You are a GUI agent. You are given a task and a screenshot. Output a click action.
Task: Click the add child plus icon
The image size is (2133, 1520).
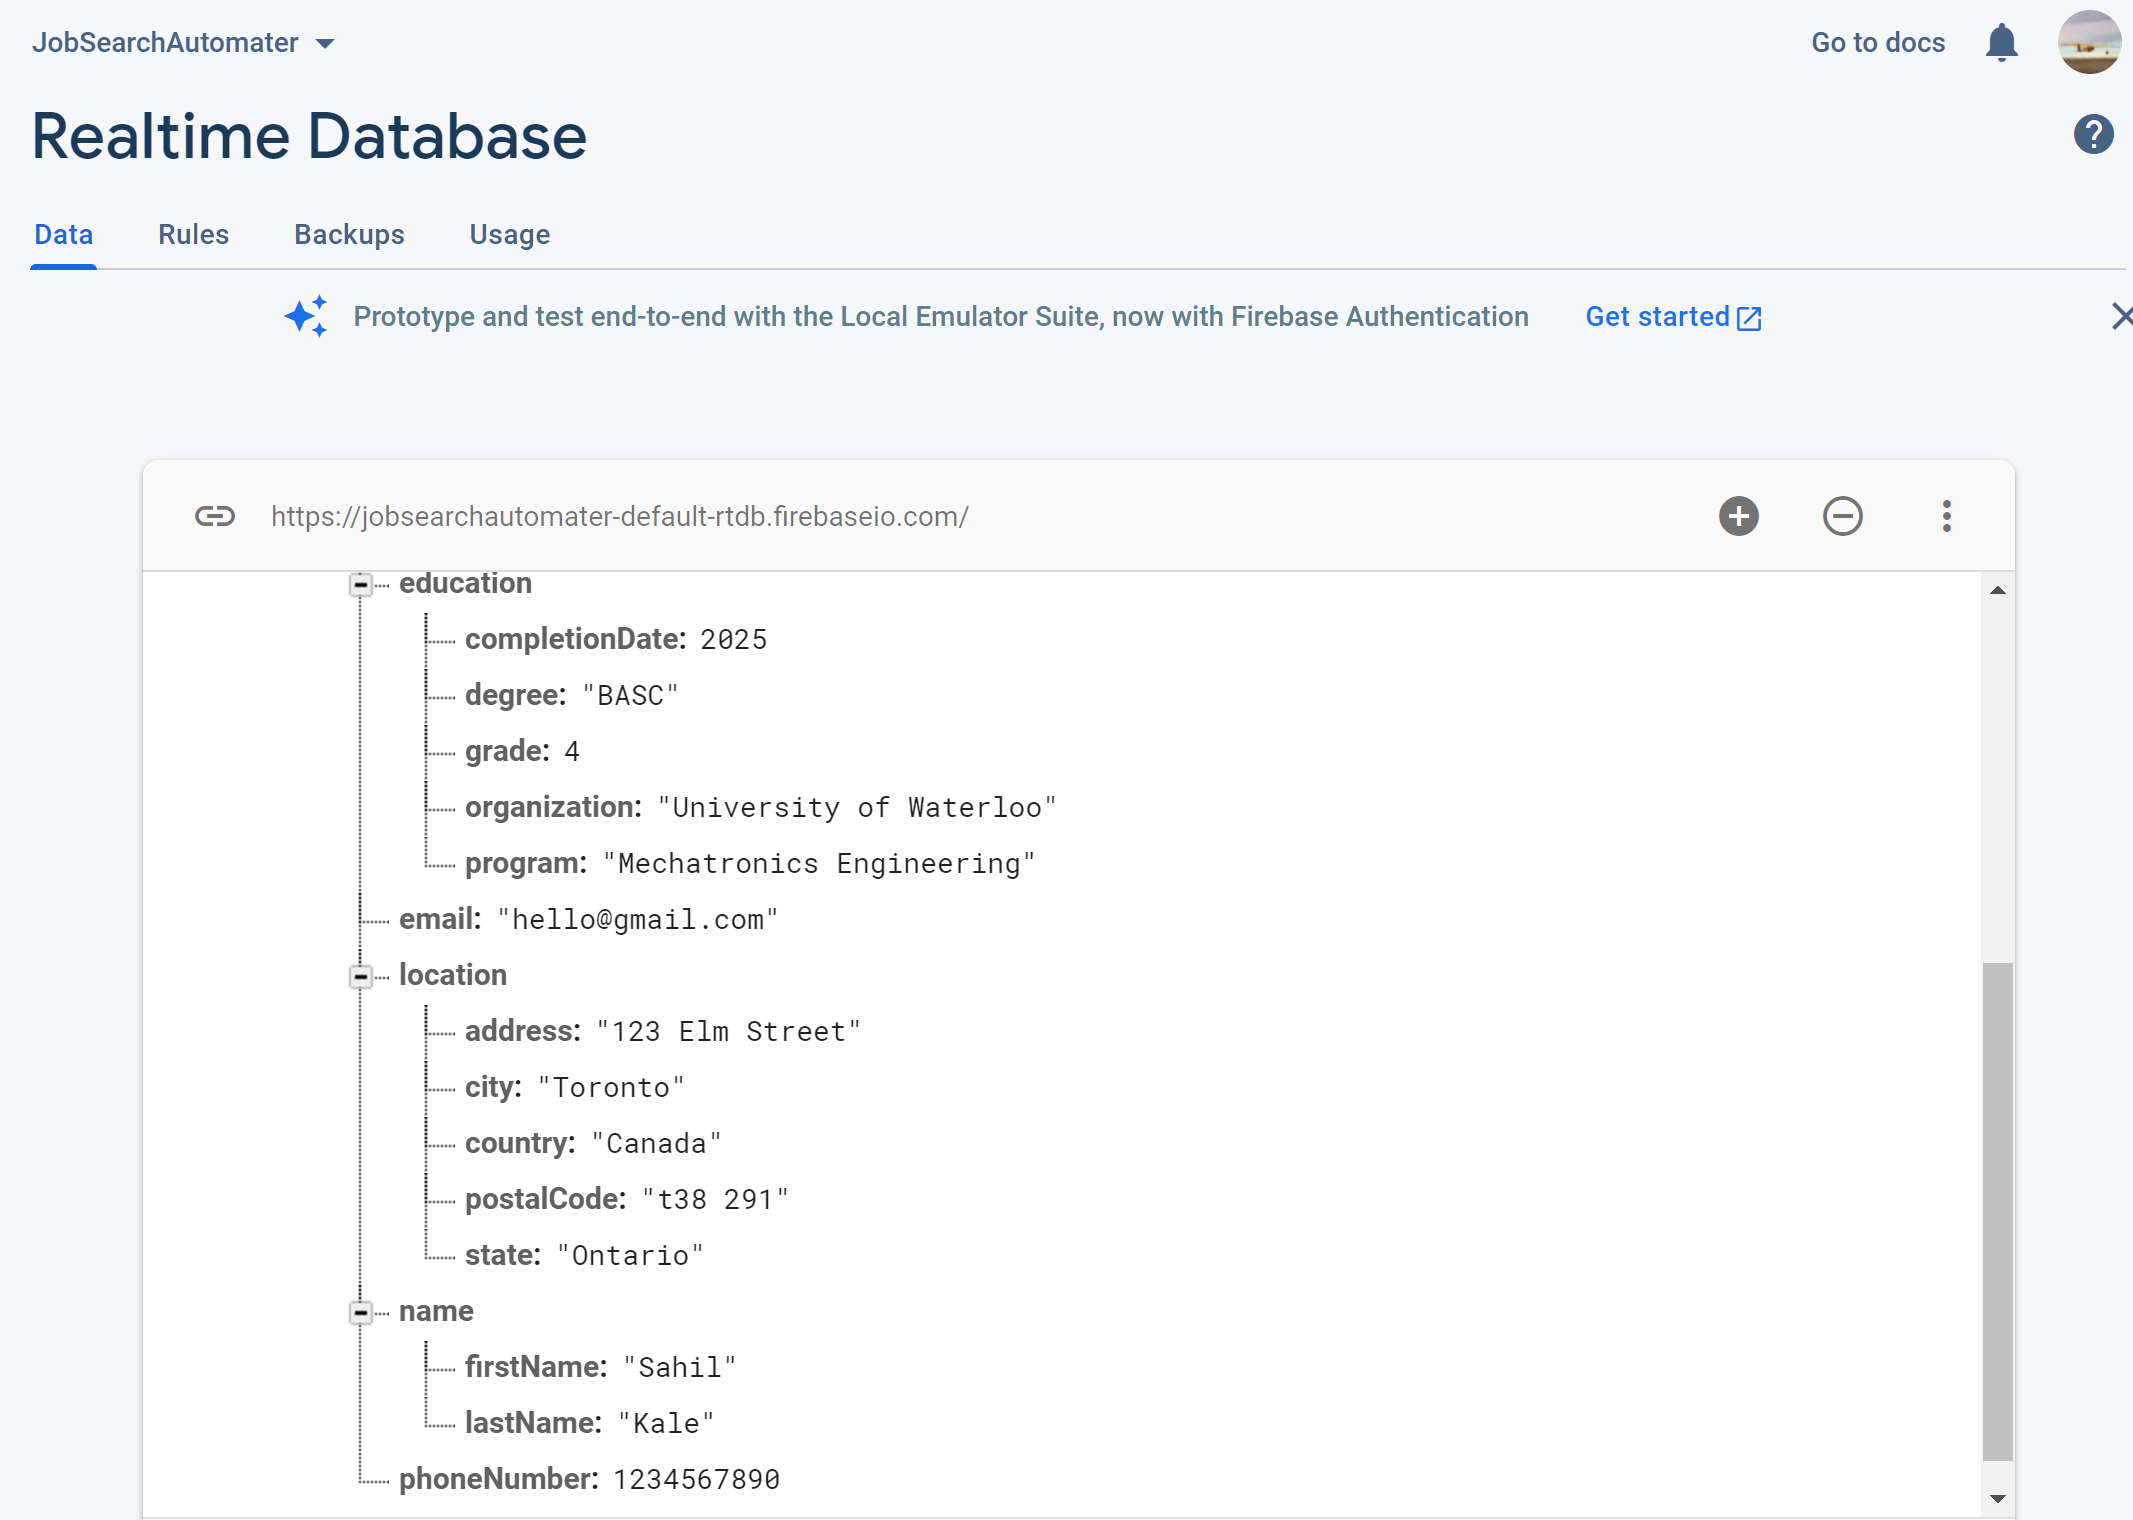[1738, 516]
